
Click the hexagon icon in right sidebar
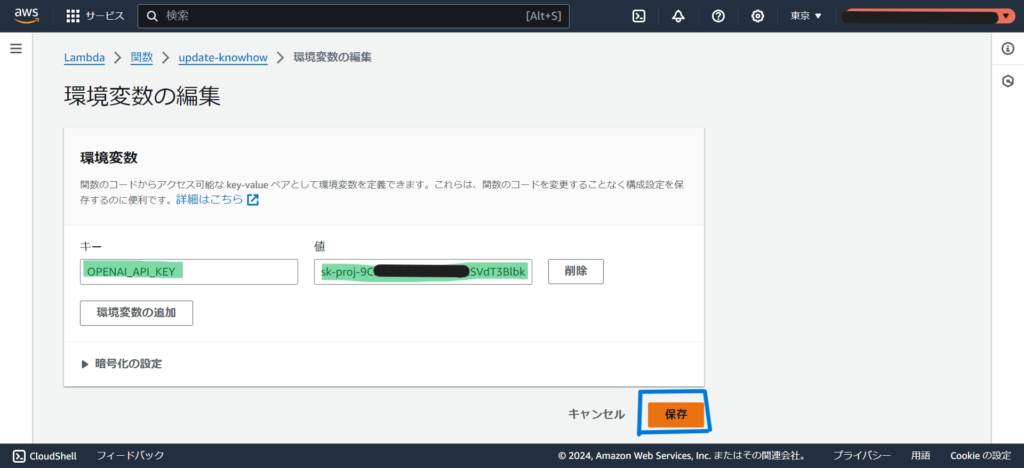1008,81
